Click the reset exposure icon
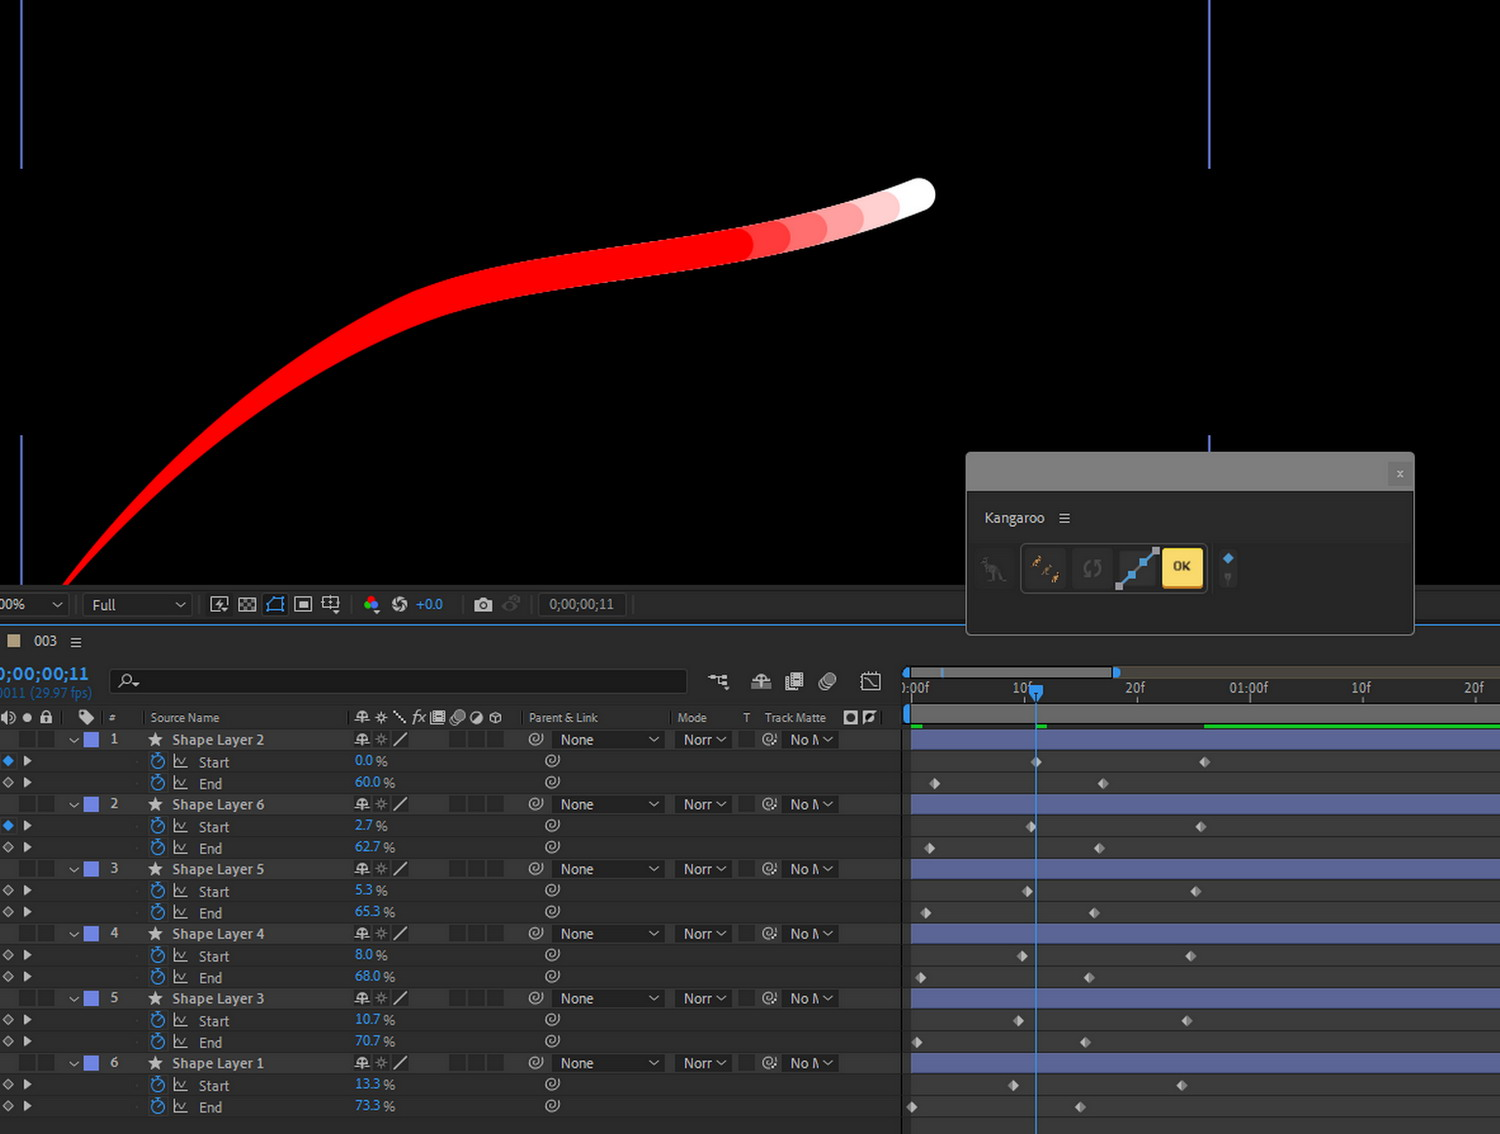Image resolution: width=1500 pixels, height=1134 pixels. tap(399, 604)
